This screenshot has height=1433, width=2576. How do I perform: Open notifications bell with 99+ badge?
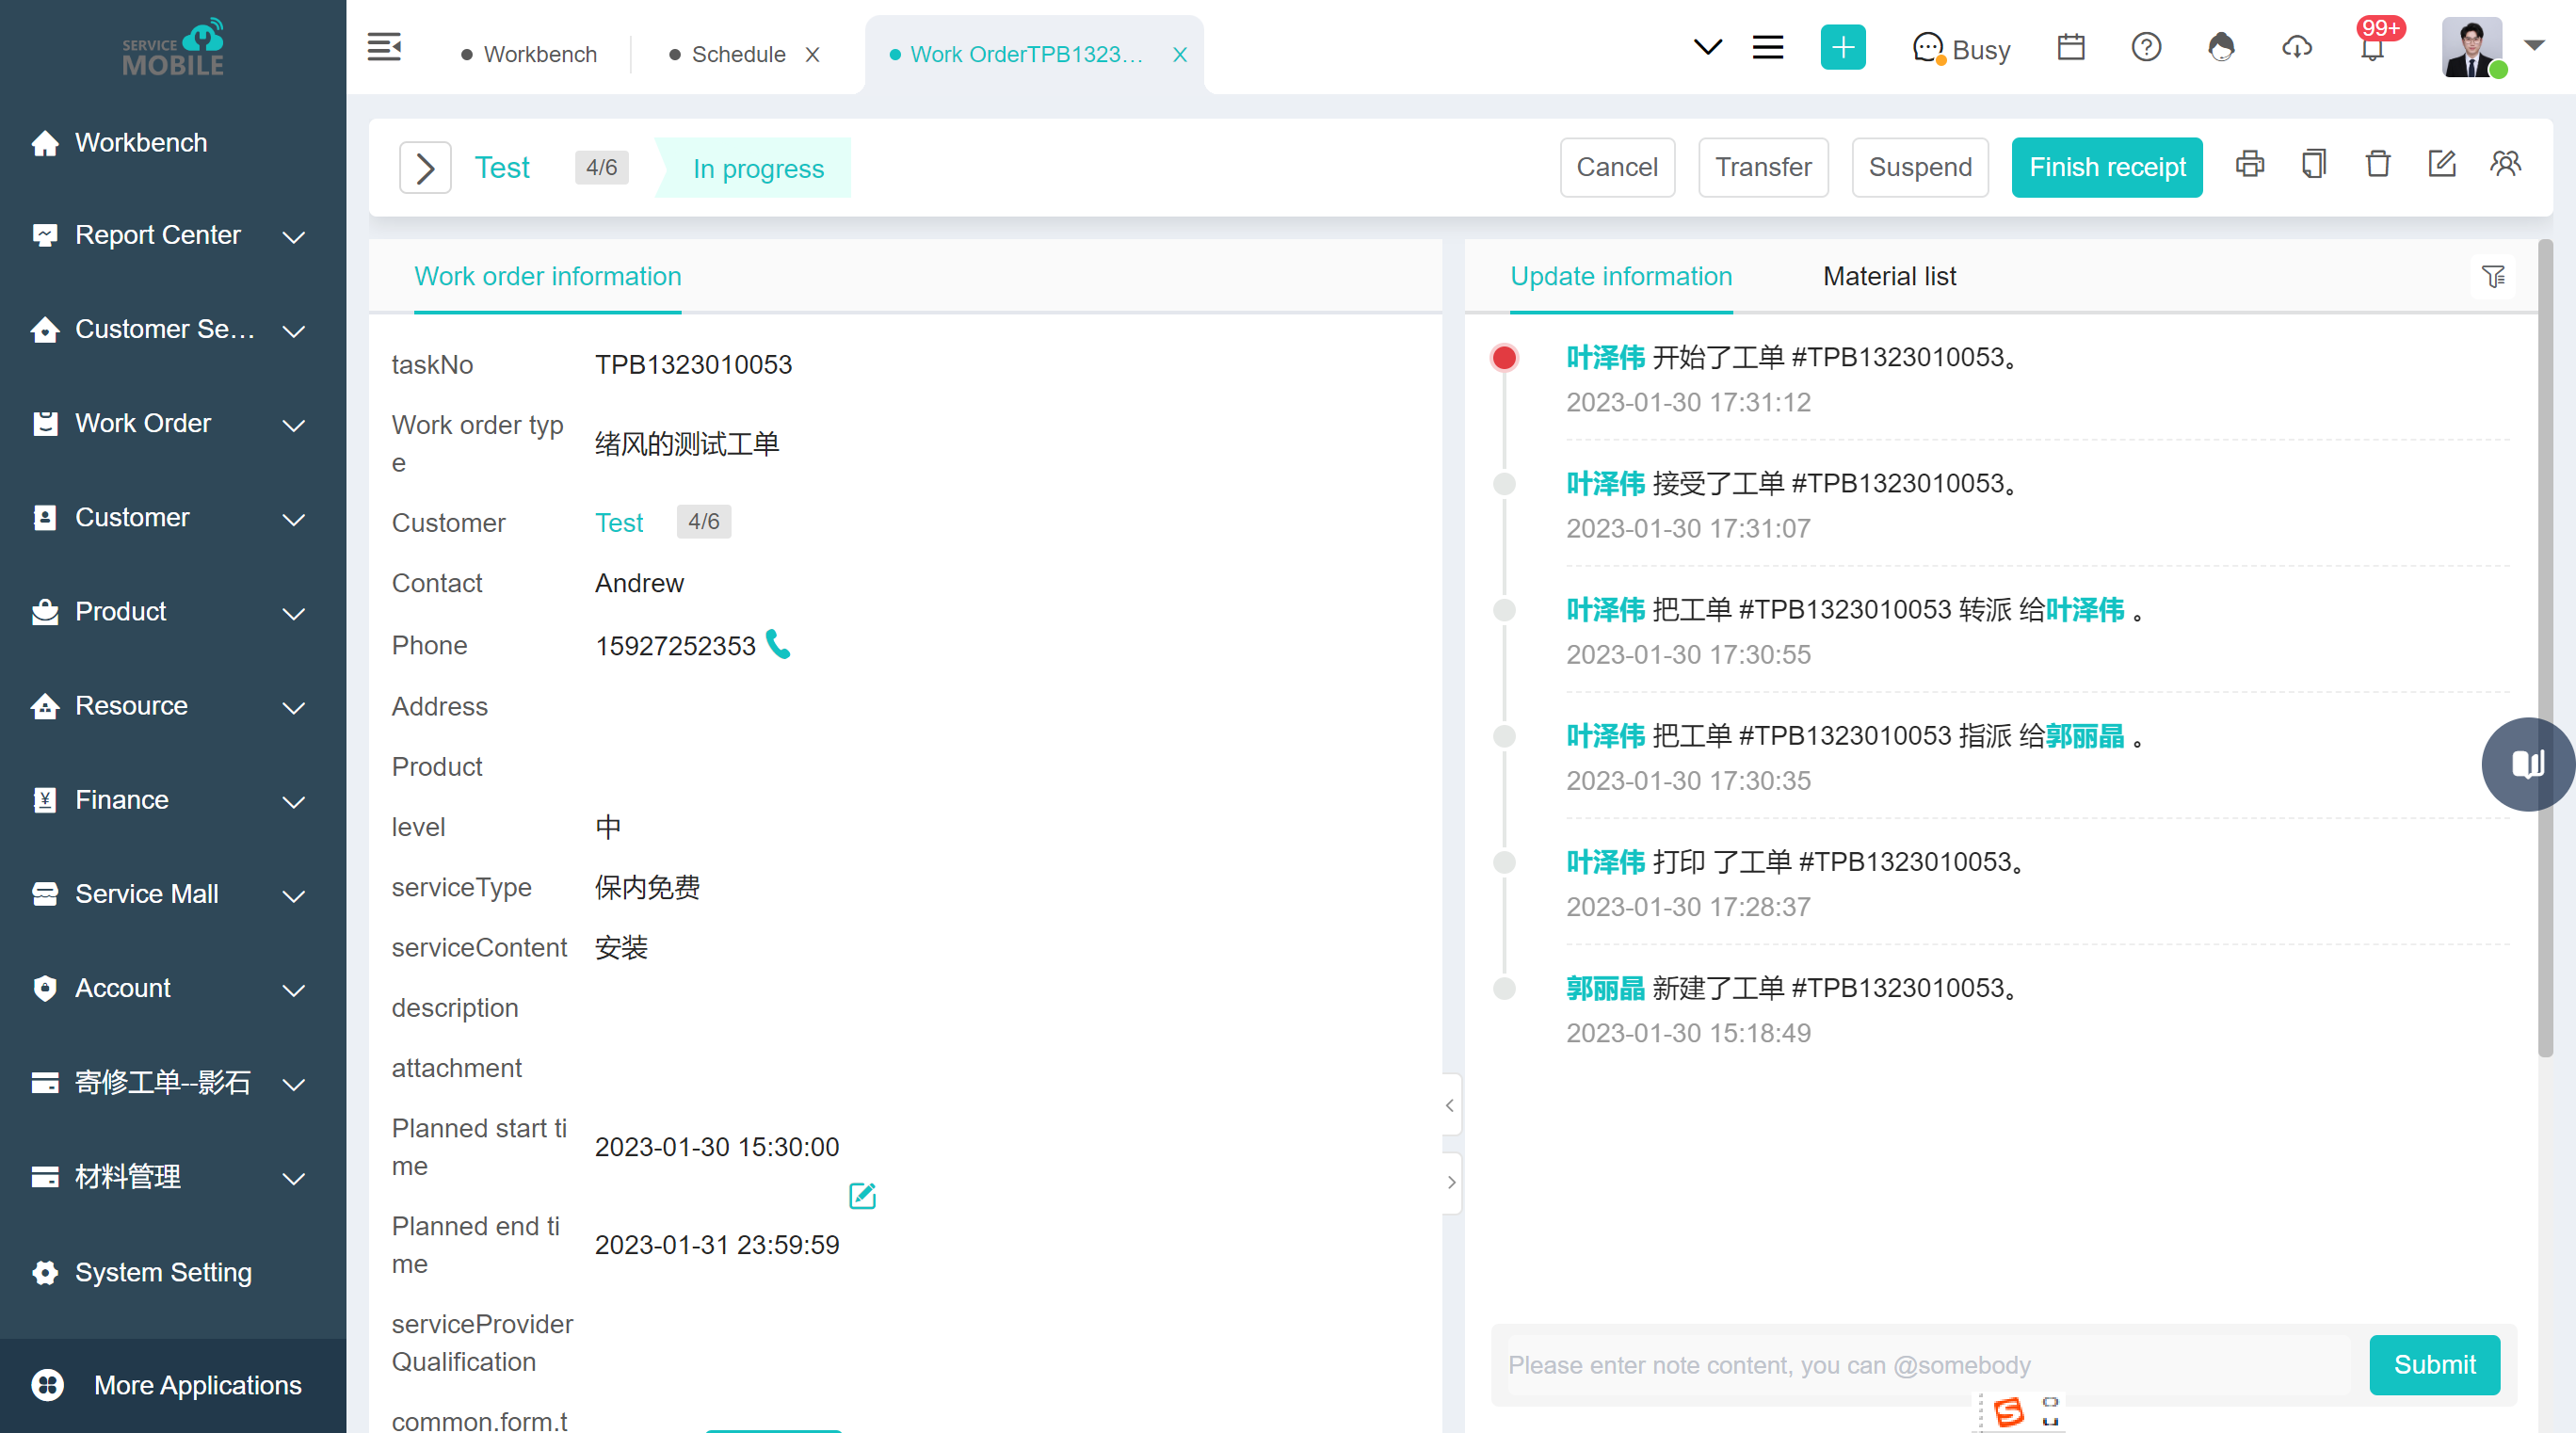[2373, 47]
